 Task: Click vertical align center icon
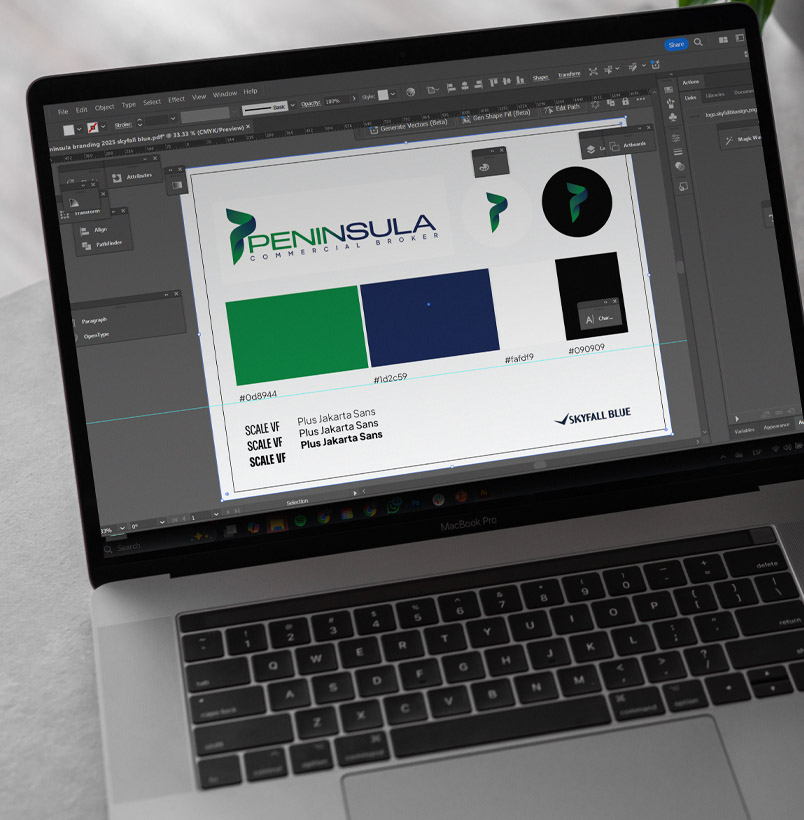[x=506, y=82]
